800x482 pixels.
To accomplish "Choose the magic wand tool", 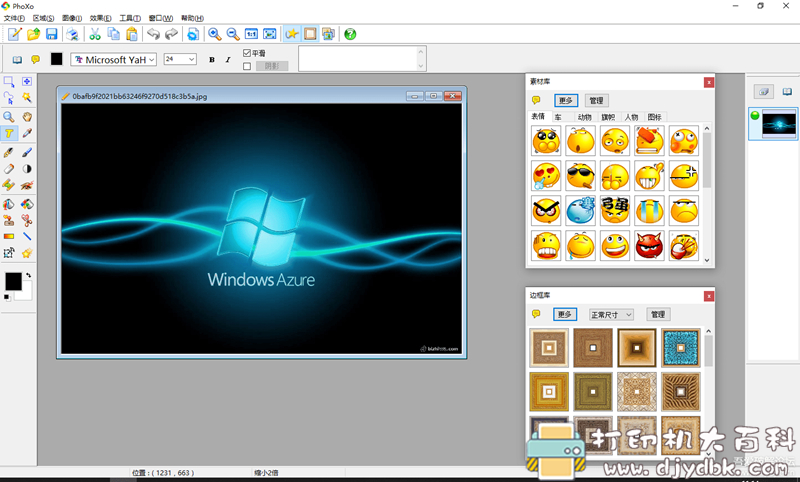I will (x=27, y=98).
